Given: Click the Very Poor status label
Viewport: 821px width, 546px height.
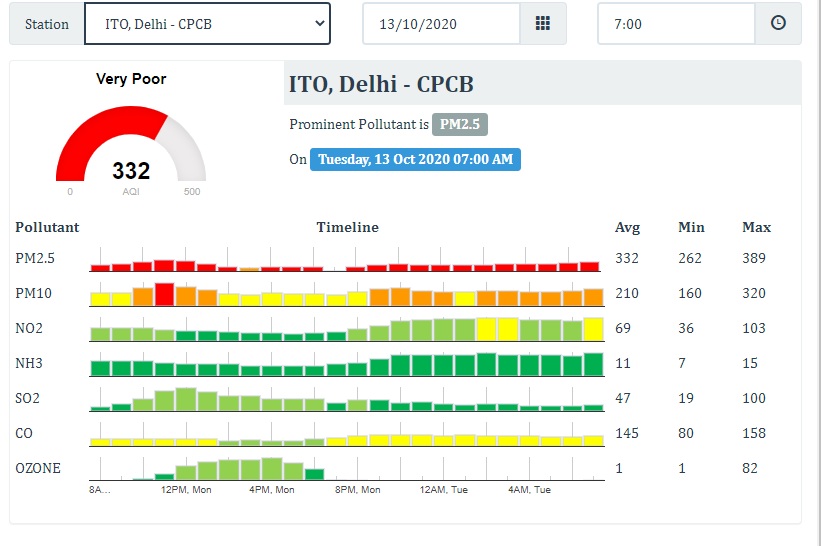Looking at the screenshot, I should click(131, 79).
